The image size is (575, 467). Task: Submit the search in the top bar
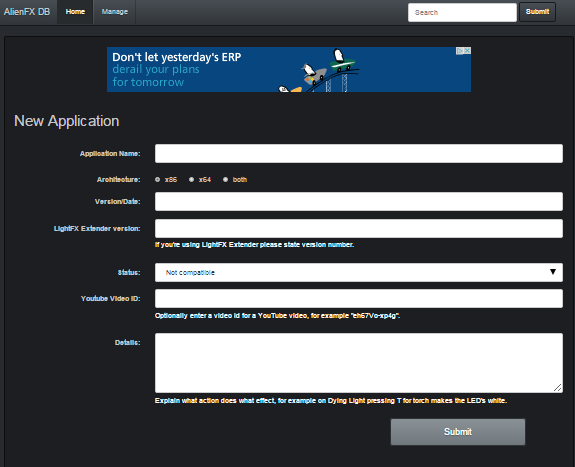point(537,12)
